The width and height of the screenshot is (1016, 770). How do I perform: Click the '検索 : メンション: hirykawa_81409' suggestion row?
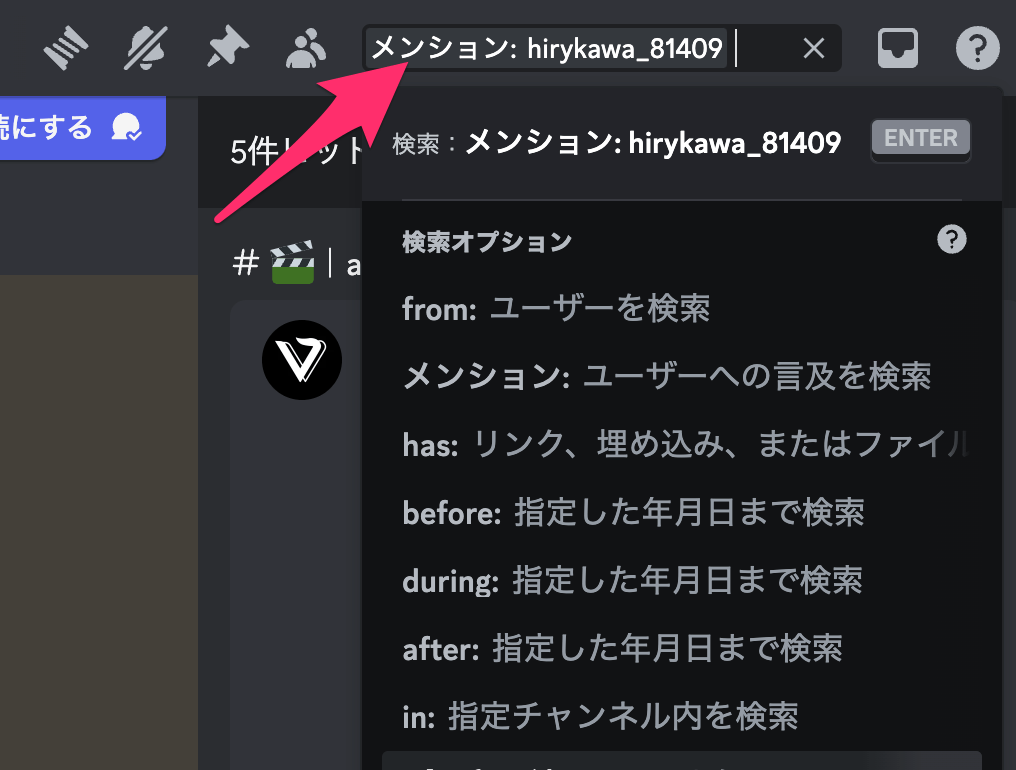click(x=682, y=141)
